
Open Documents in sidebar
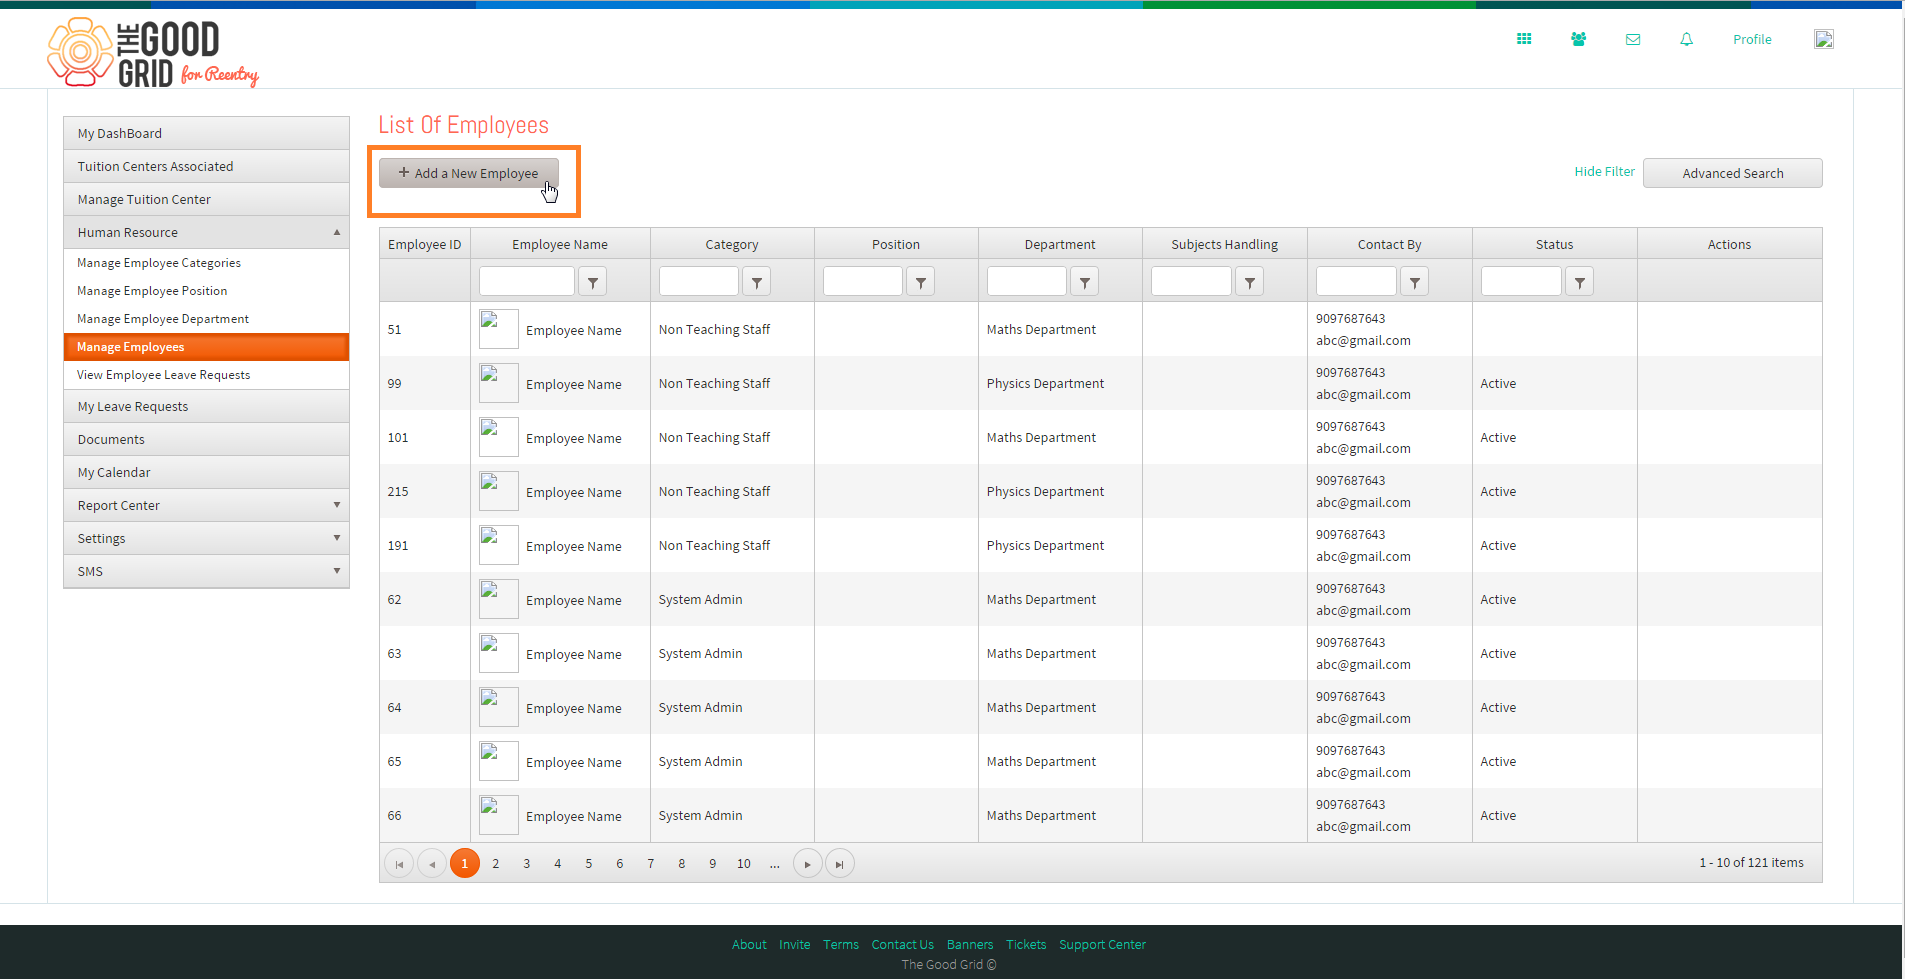tap(206, 439)
